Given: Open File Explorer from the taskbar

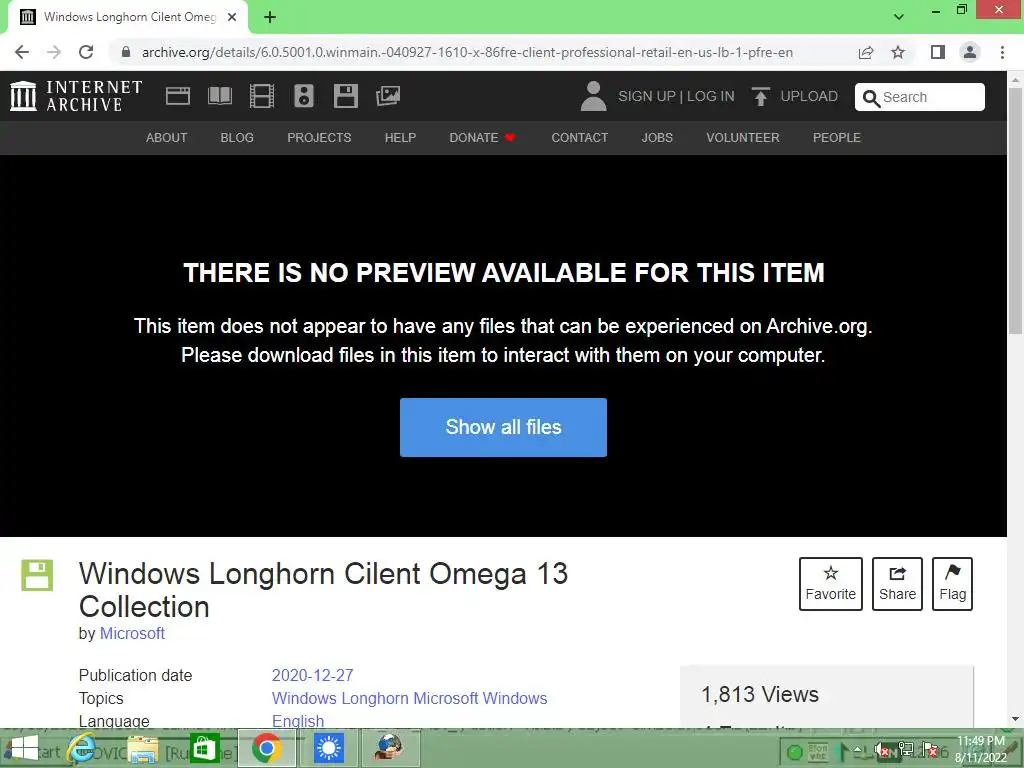Looking at the screenshot, I should tap(142, 748).
